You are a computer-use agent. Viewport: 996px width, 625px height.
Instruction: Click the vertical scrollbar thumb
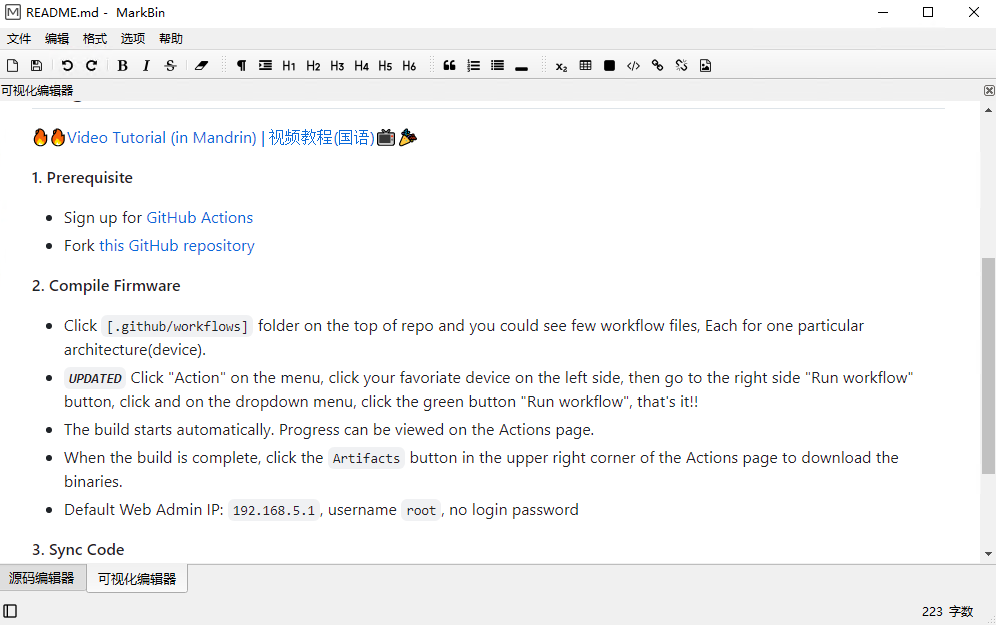(988, 365)
